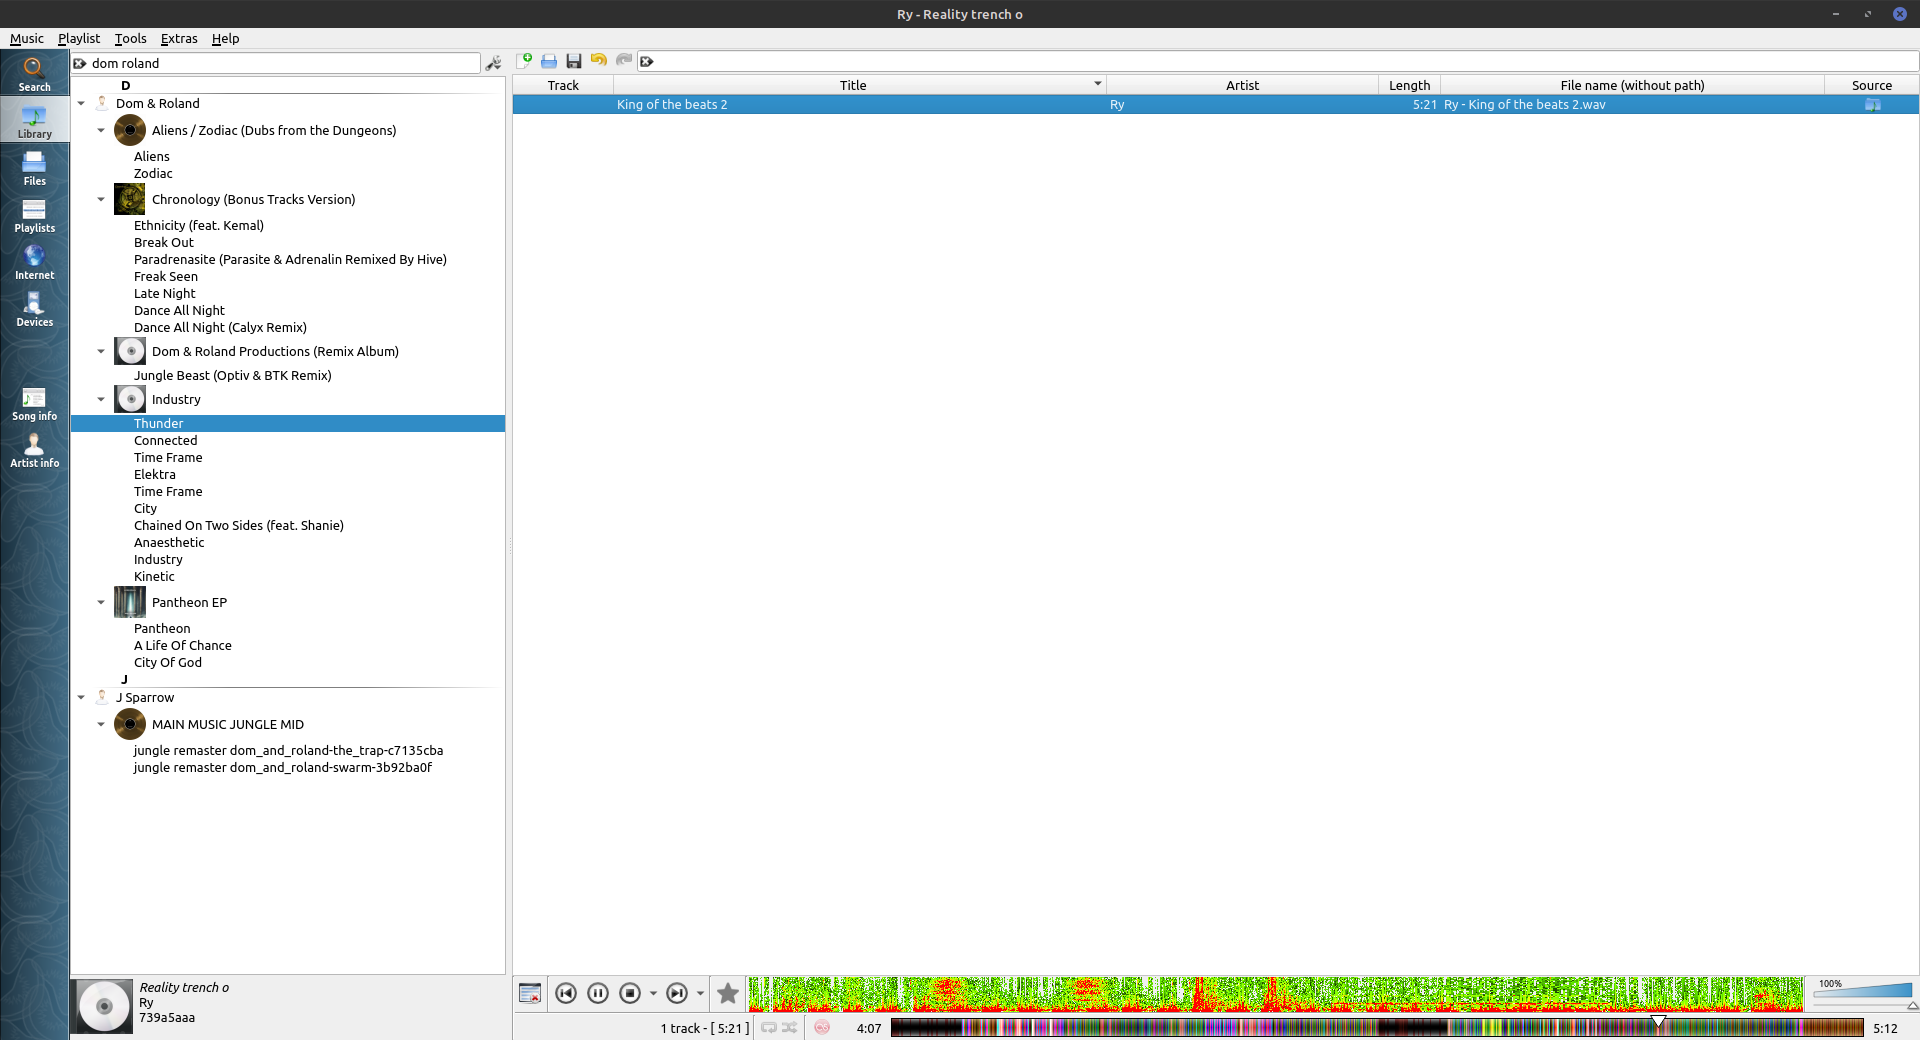
Task: Toggle shuffle mode
Action: (x=790, y=1027)
